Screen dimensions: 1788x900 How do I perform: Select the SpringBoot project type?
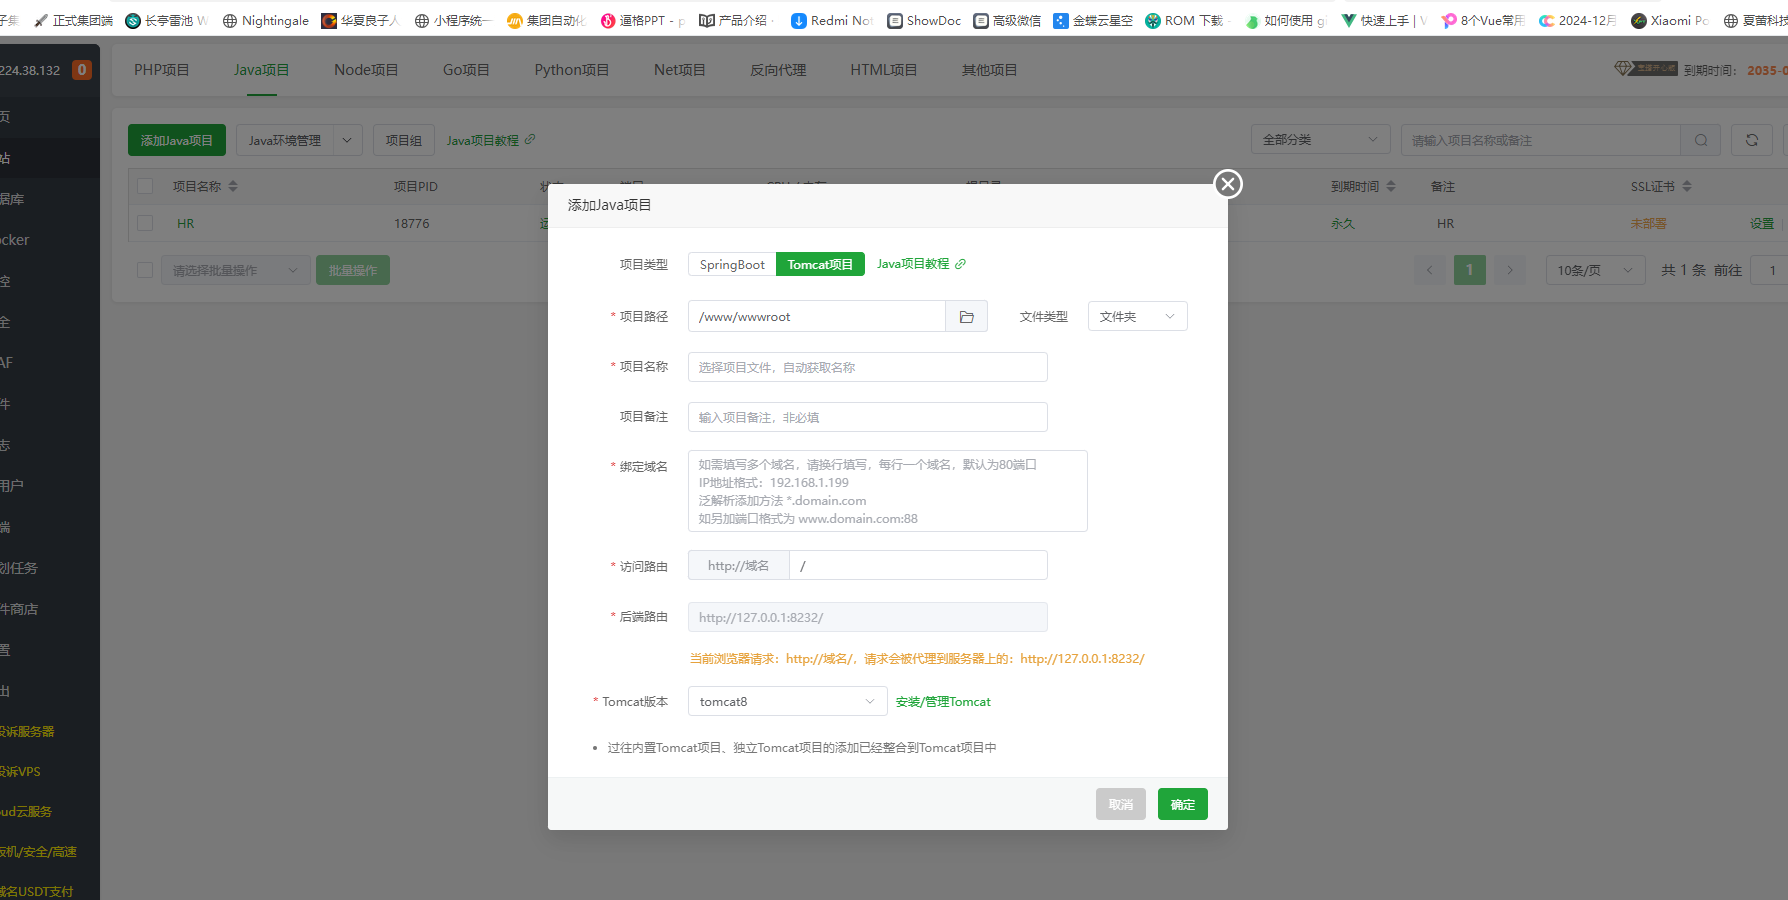(732, 264)
